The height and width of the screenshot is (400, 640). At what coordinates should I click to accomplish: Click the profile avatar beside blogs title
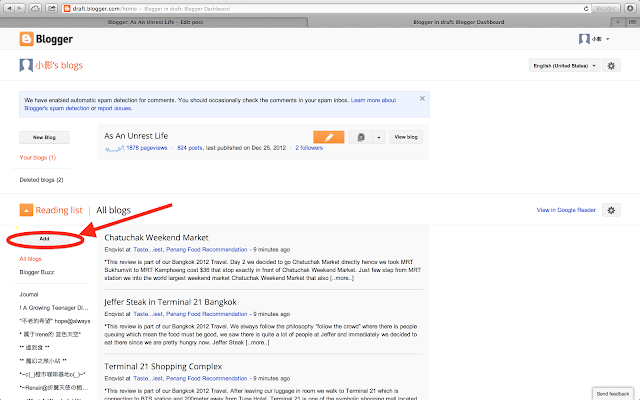26,65
